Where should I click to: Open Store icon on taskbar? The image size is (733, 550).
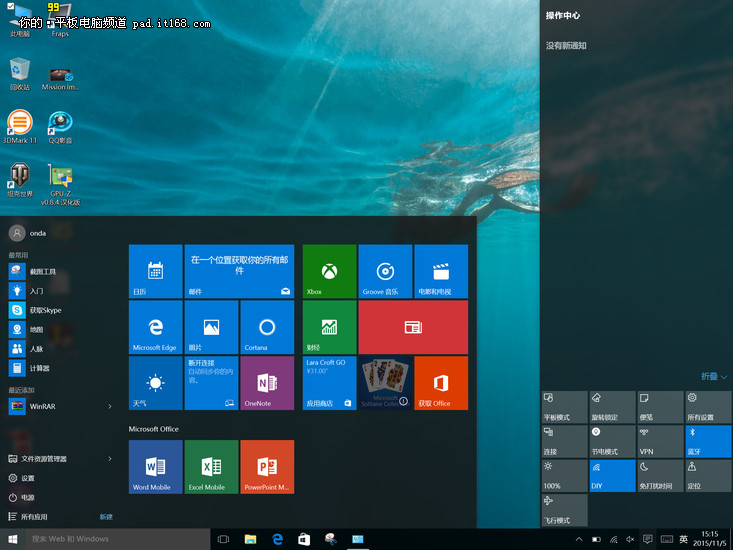tap(304, 539)
